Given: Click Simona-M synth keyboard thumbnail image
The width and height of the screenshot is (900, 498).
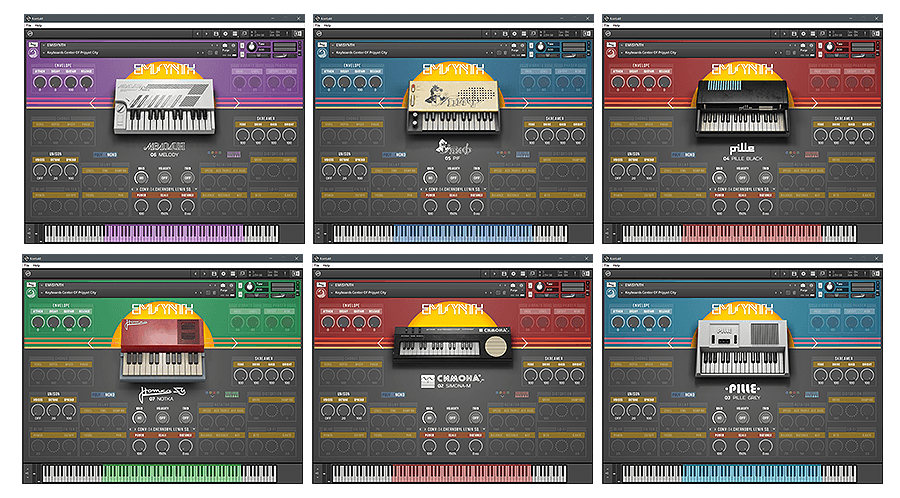Looking at the screenshot, I should pos(452,345).
